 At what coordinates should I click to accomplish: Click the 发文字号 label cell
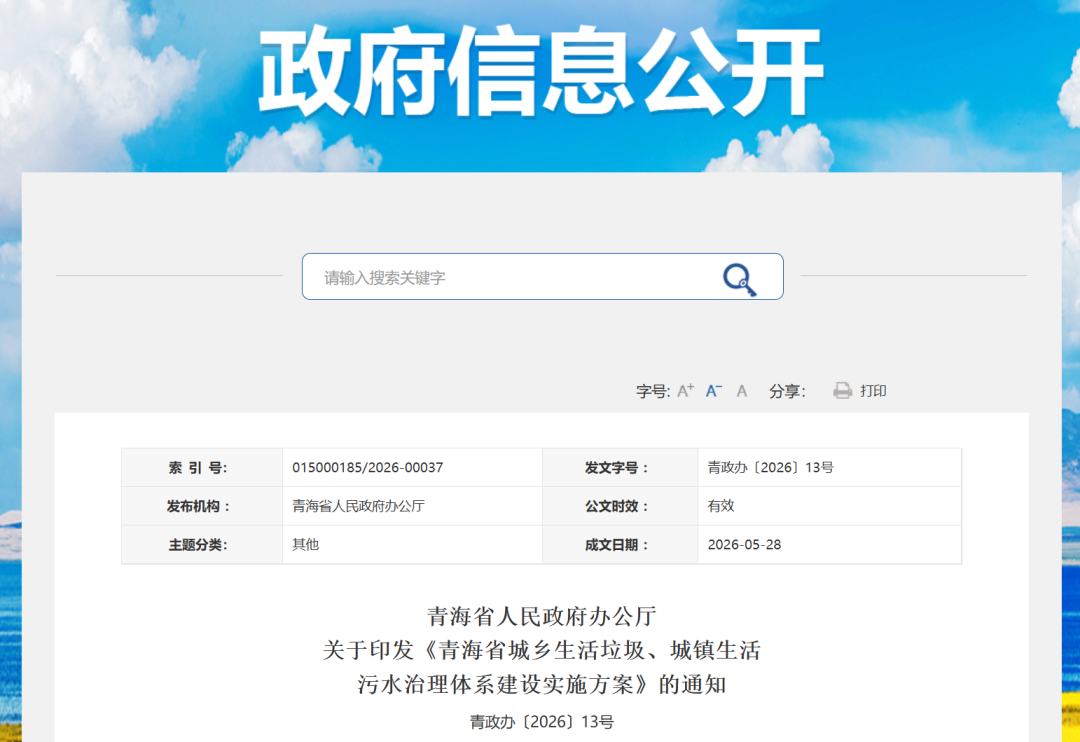620,468
